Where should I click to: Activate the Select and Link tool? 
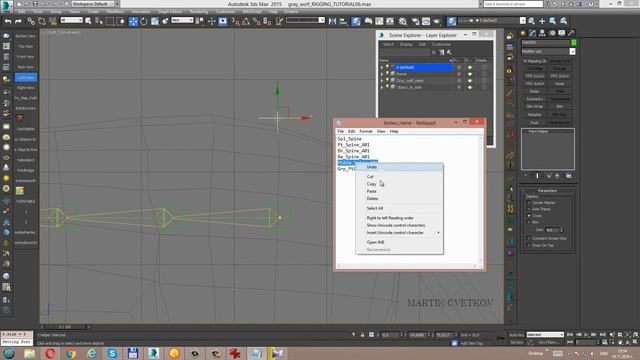point(31,21)
